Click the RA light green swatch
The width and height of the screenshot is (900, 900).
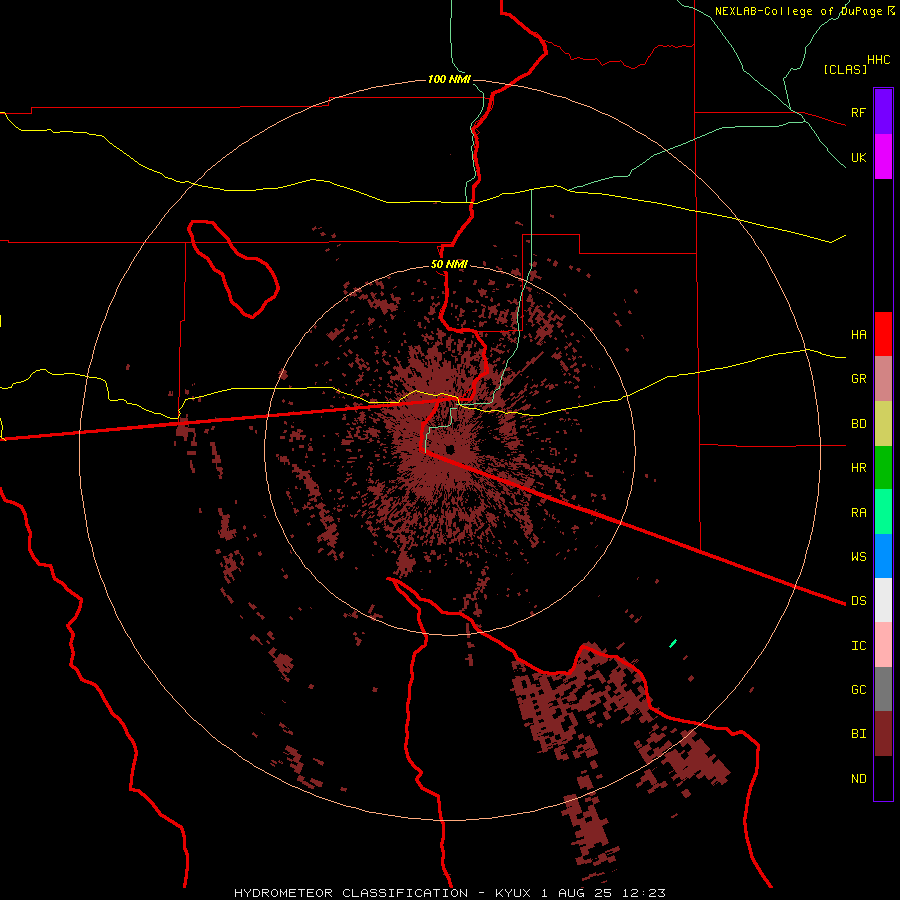tap(883, 512)
